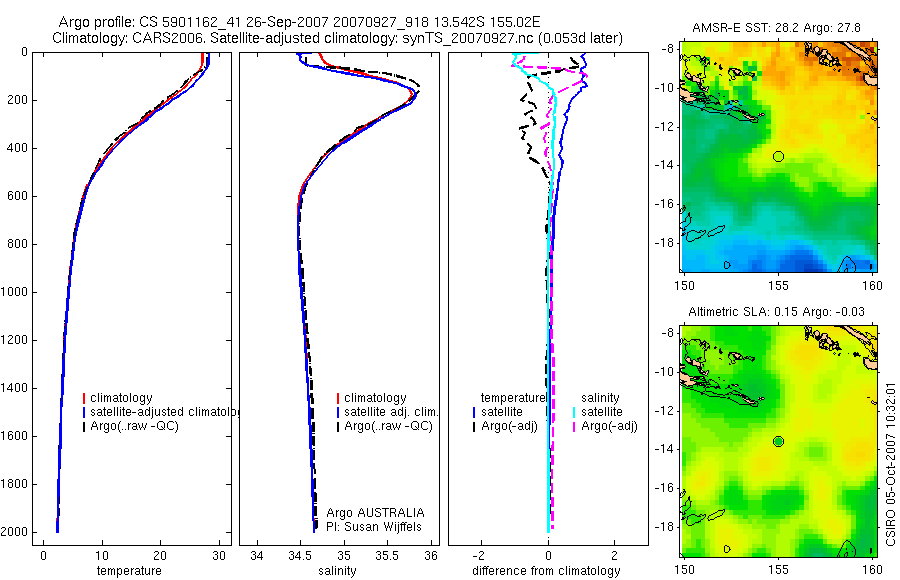Image resolution: width=900 pixels, height=580 pixels.
Task: Click 'Argo(-adj)' under the temperature legend column
Action: 509,426
